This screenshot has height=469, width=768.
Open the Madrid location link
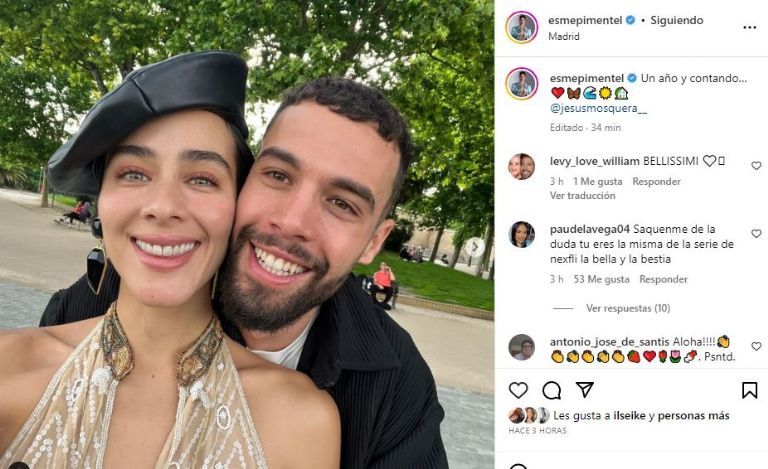point(564,37)
